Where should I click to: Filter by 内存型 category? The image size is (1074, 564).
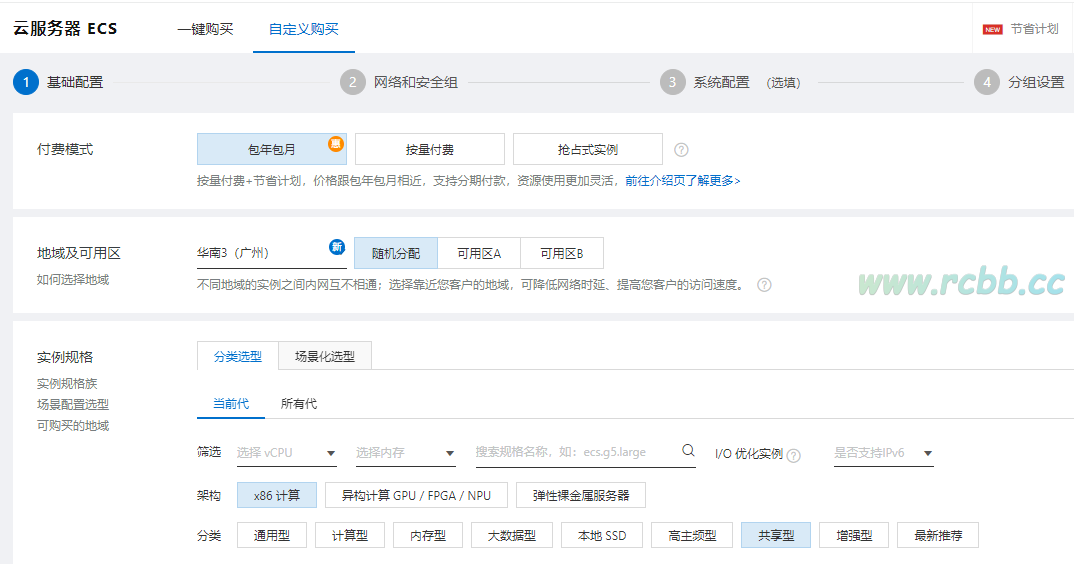428,535
